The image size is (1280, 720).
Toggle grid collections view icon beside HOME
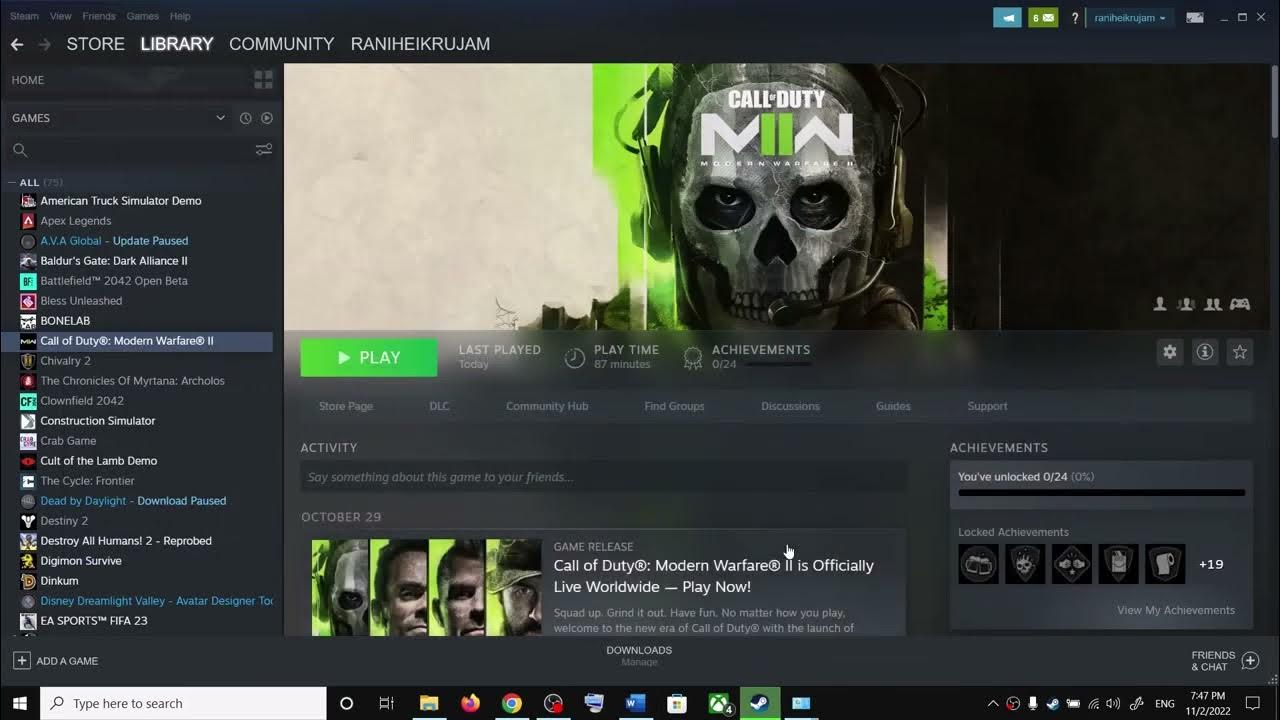pos(264,80)
